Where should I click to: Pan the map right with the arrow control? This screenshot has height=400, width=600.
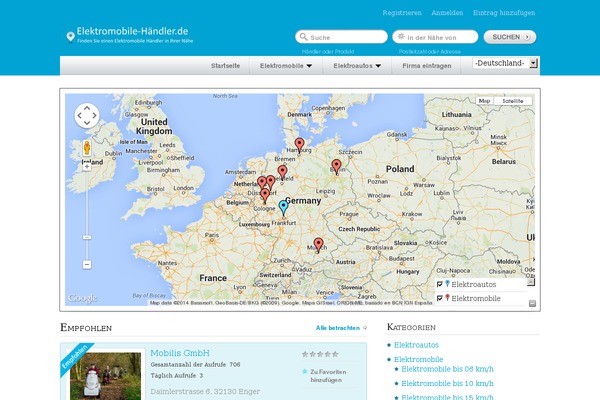click(x=94, y=116)
